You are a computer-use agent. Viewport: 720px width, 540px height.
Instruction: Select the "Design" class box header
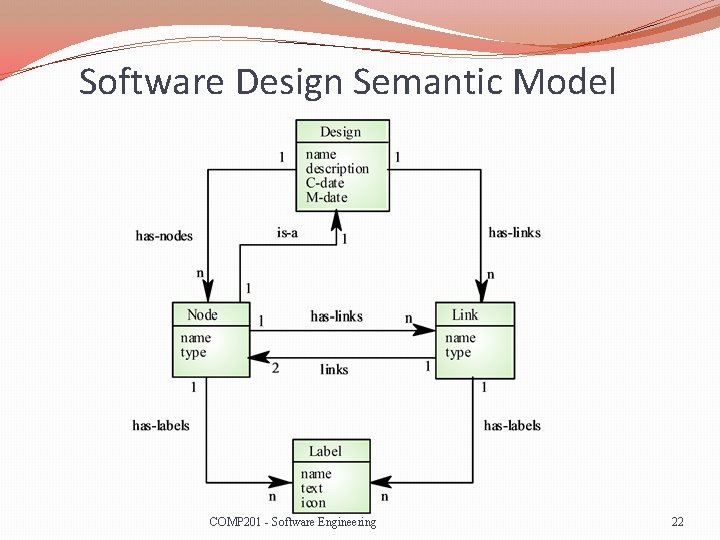click(x=343, y=132)
